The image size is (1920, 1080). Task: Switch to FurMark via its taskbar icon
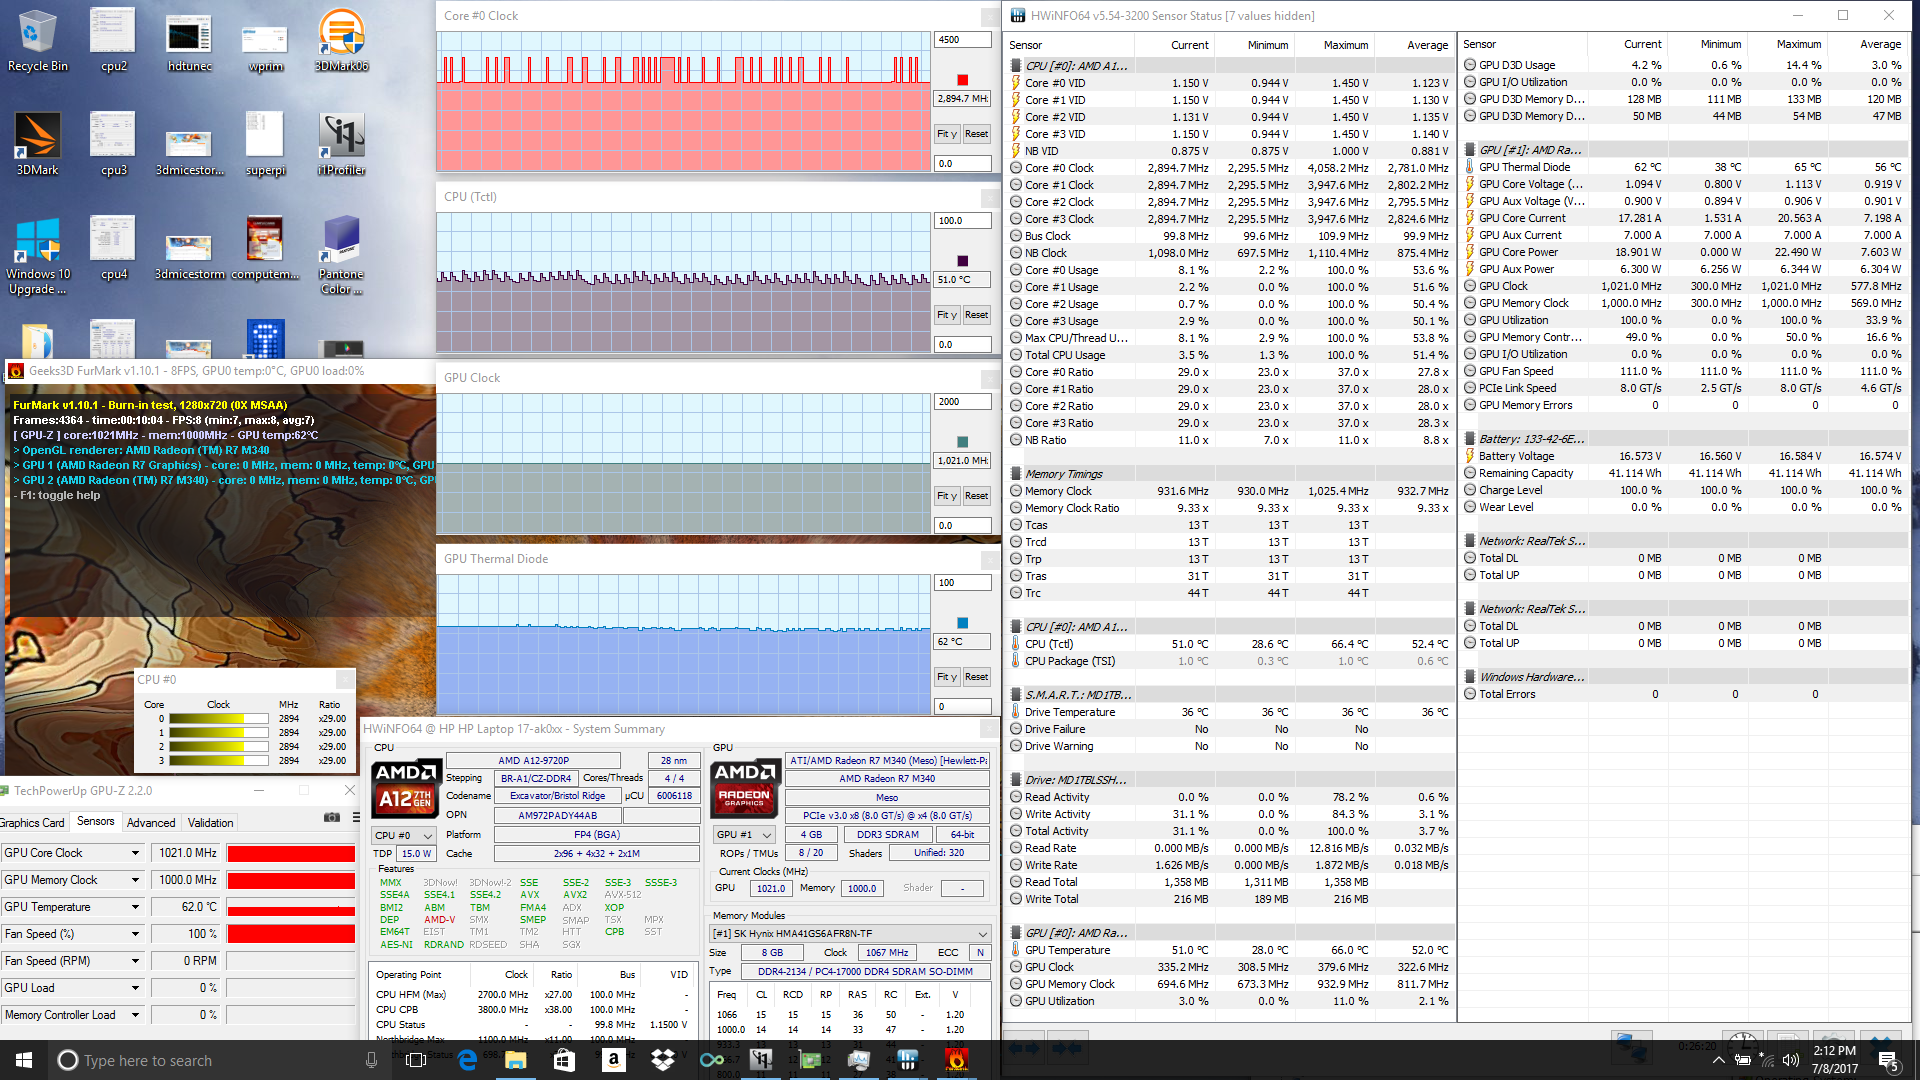pos(957,1060)
